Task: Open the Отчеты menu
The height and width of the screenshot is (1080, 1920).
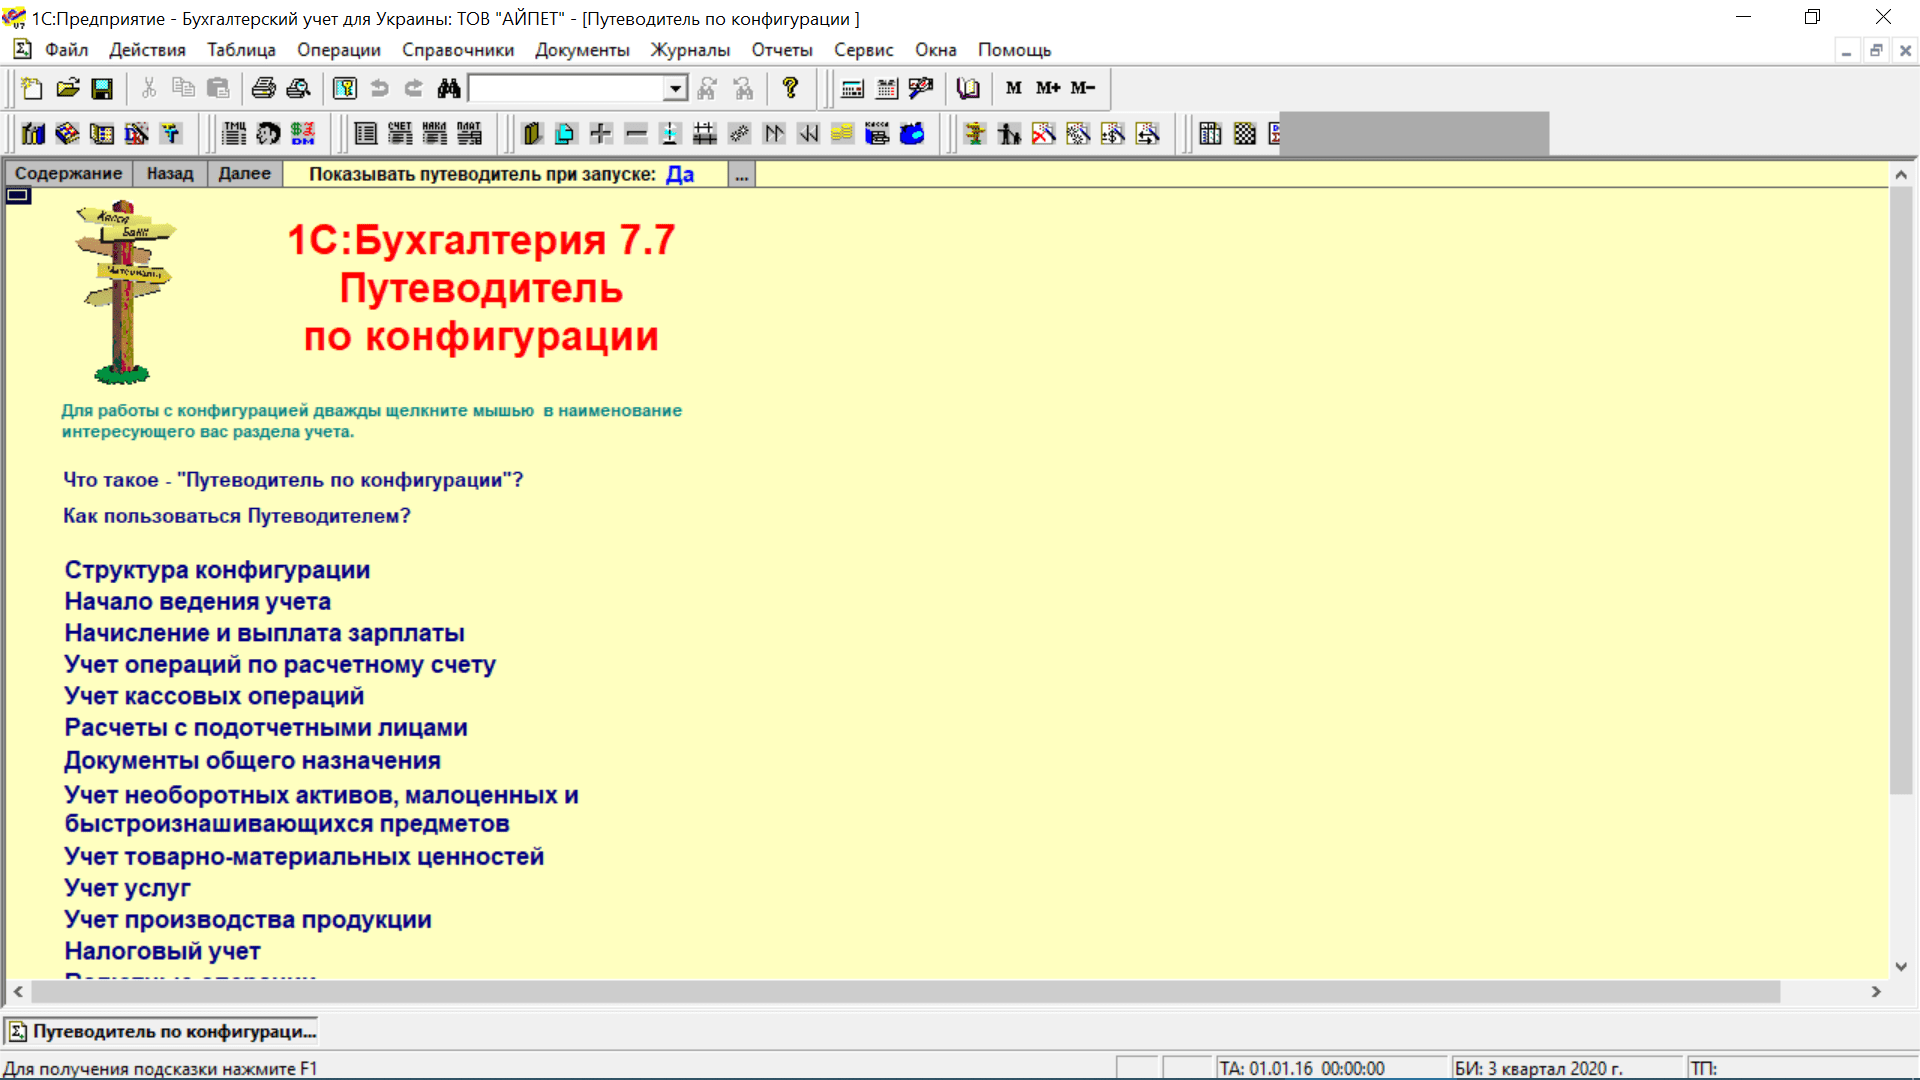Action: point(782,50)
